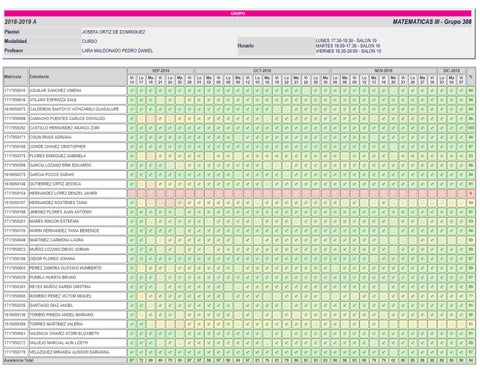Click the Horario label
This screenshot has width=480, height=371.
click(x=246, y=46)
